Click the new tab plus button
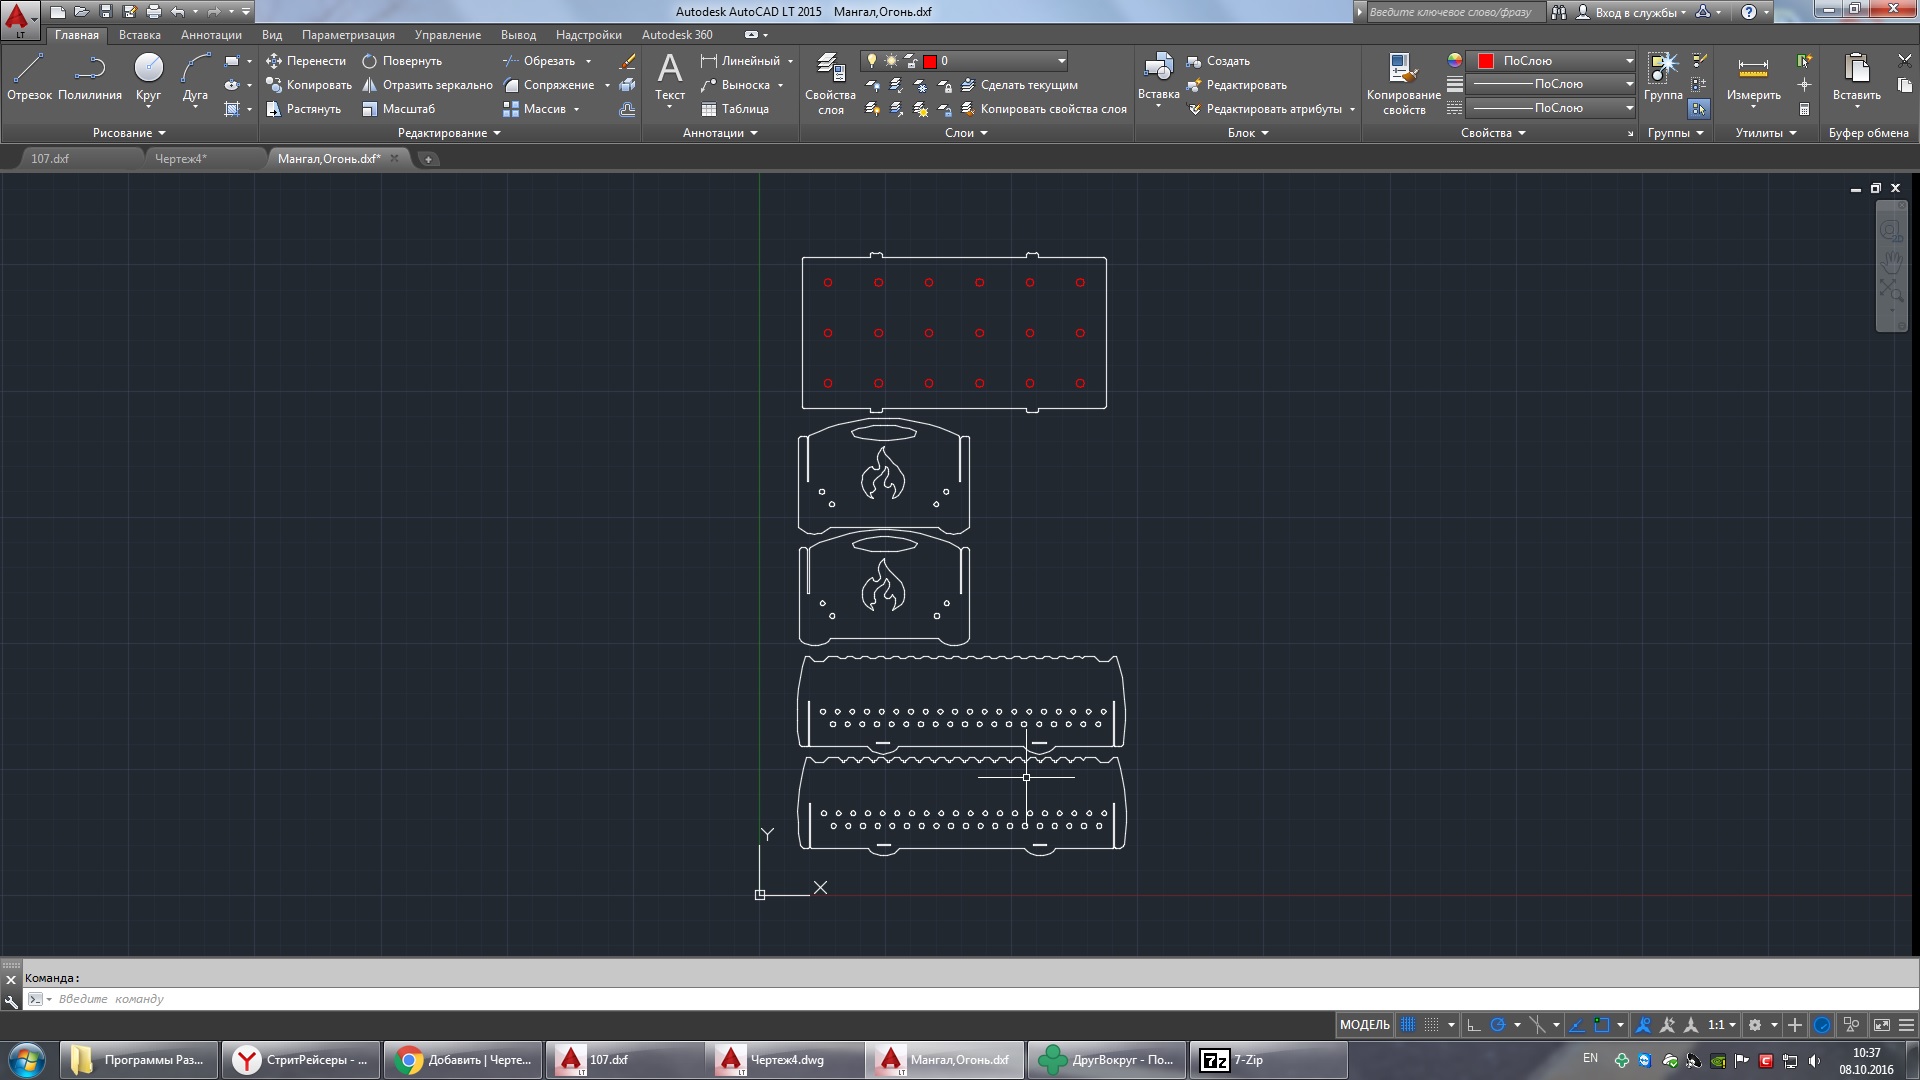The width and height of the screenshot is (1920, 1080). click(x=428, y=159)
